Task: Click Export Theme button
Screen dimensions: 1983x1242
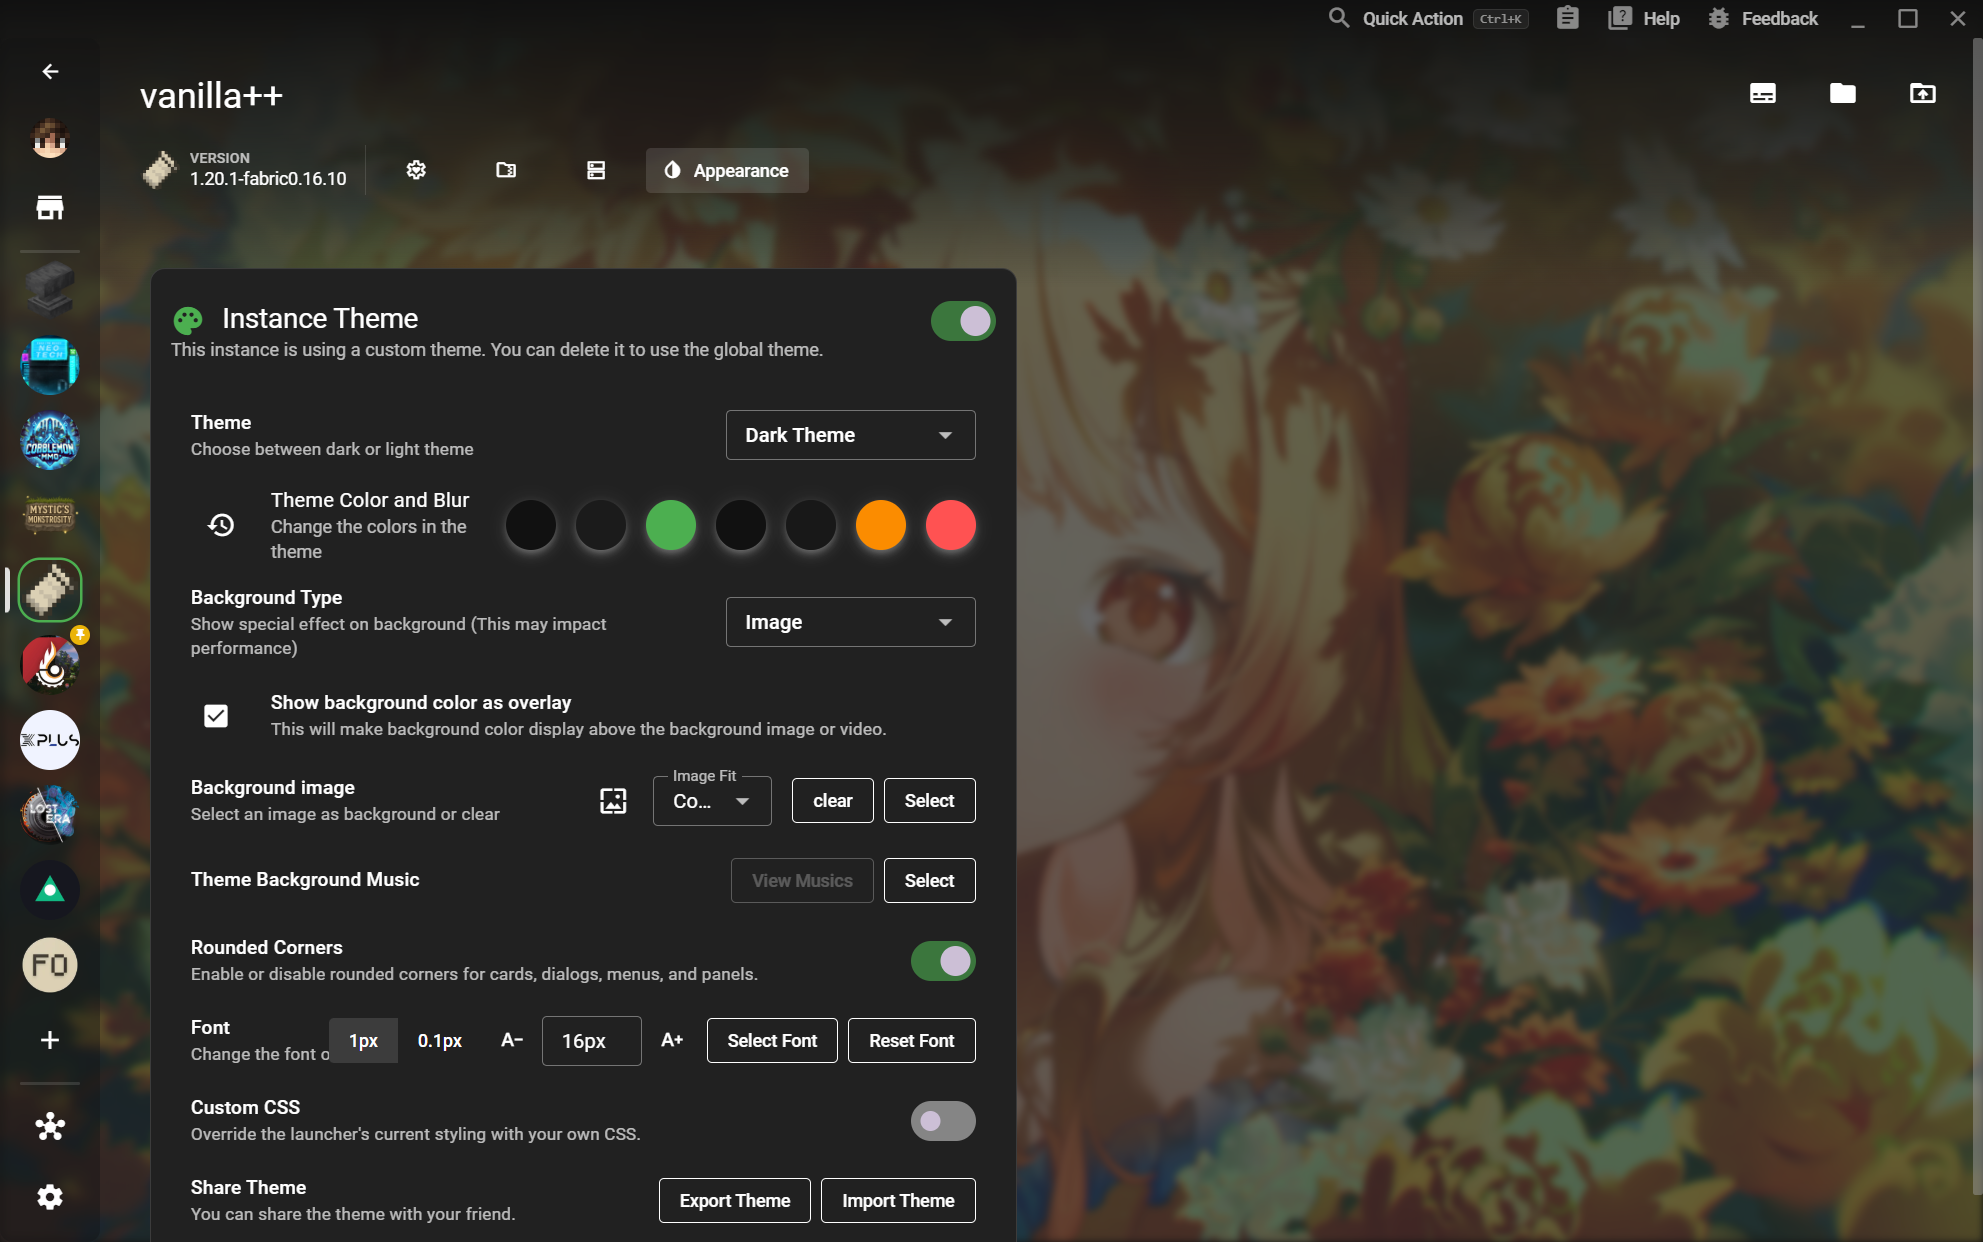Action: pos(735,1201)
